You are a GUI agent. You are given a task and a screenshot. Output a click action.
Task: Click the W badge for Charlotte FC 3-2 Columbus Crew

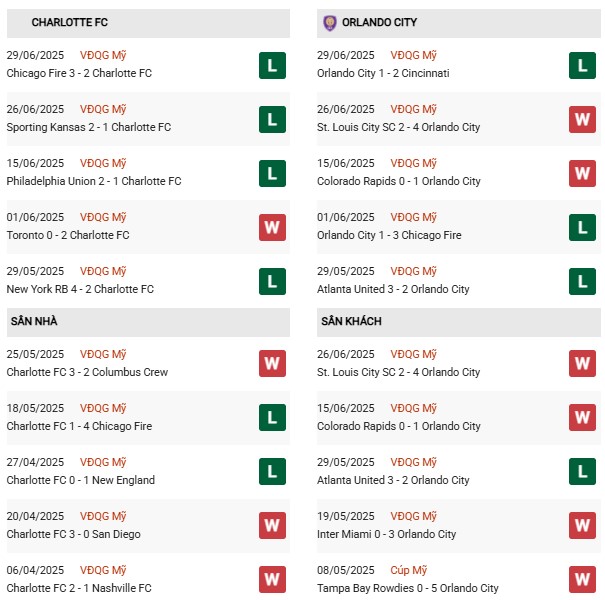(272, 363)
